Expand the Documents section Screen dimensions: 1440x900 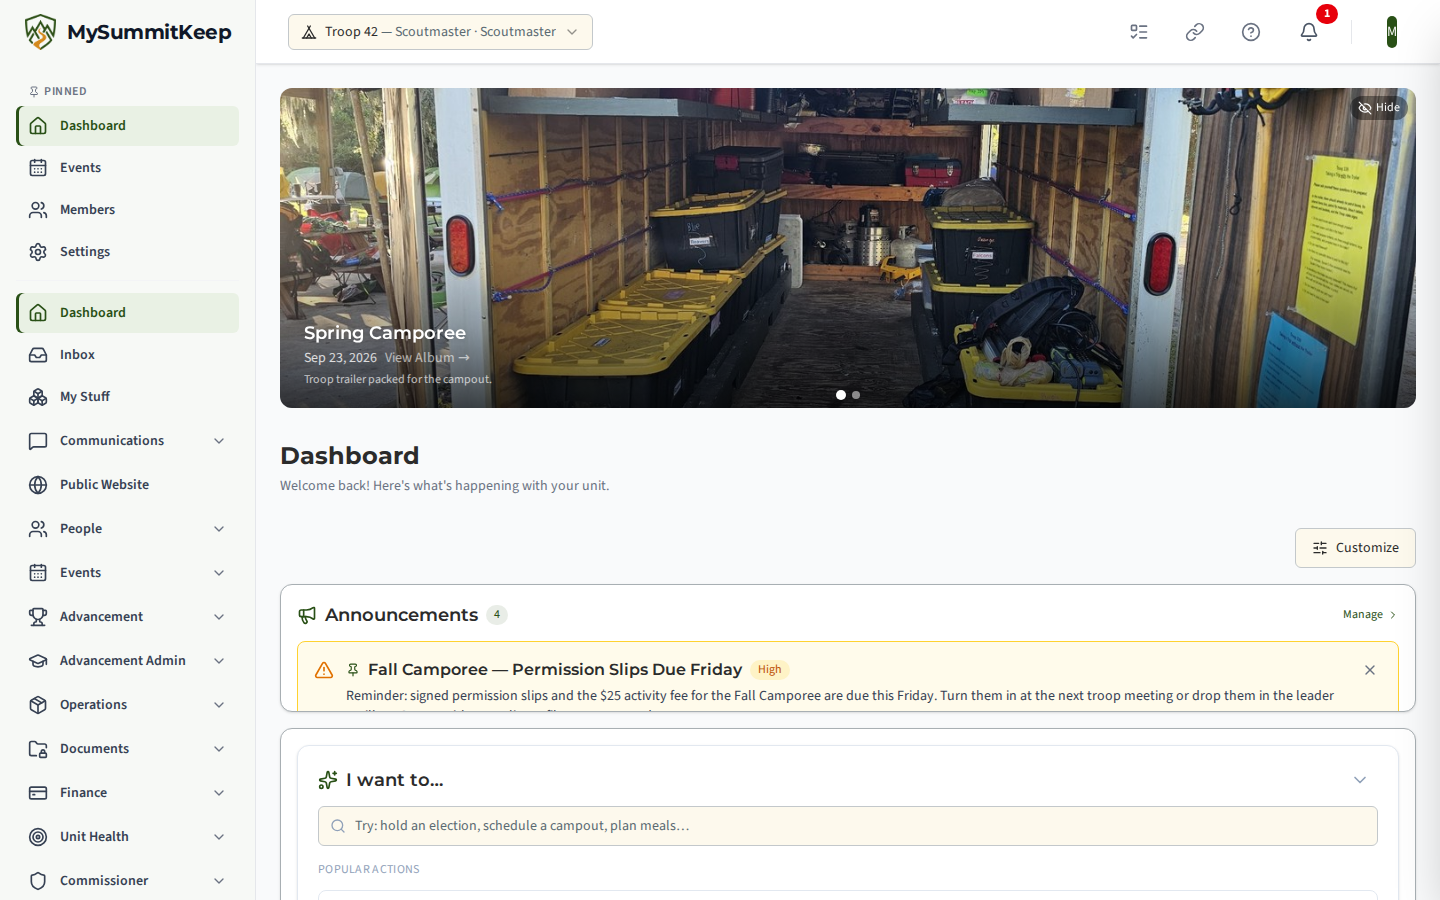coord(127,749)
